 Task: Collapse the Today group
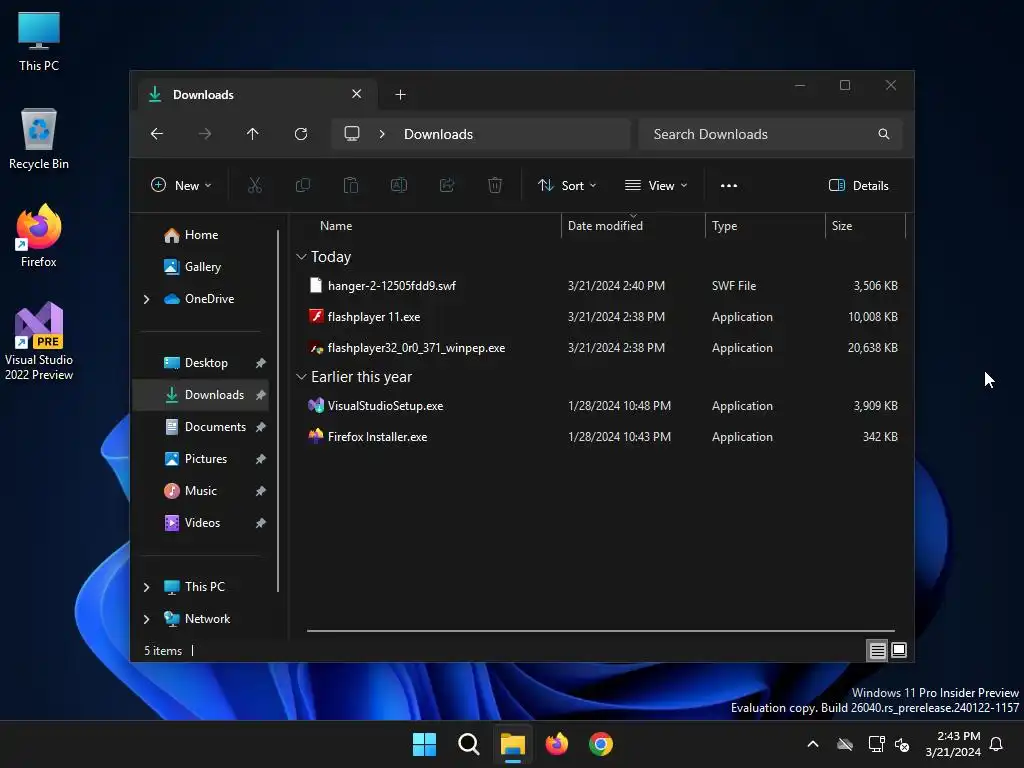pyautogui.click(x=301, y=257)
